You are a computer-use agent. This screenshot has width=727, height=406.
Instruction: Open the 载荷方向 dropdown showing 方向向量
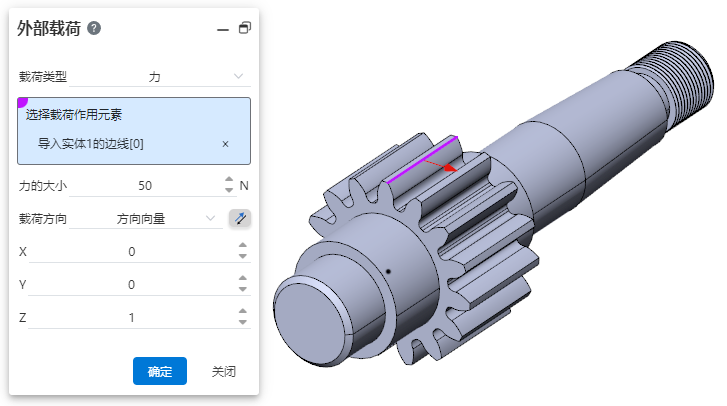point(146,218)
